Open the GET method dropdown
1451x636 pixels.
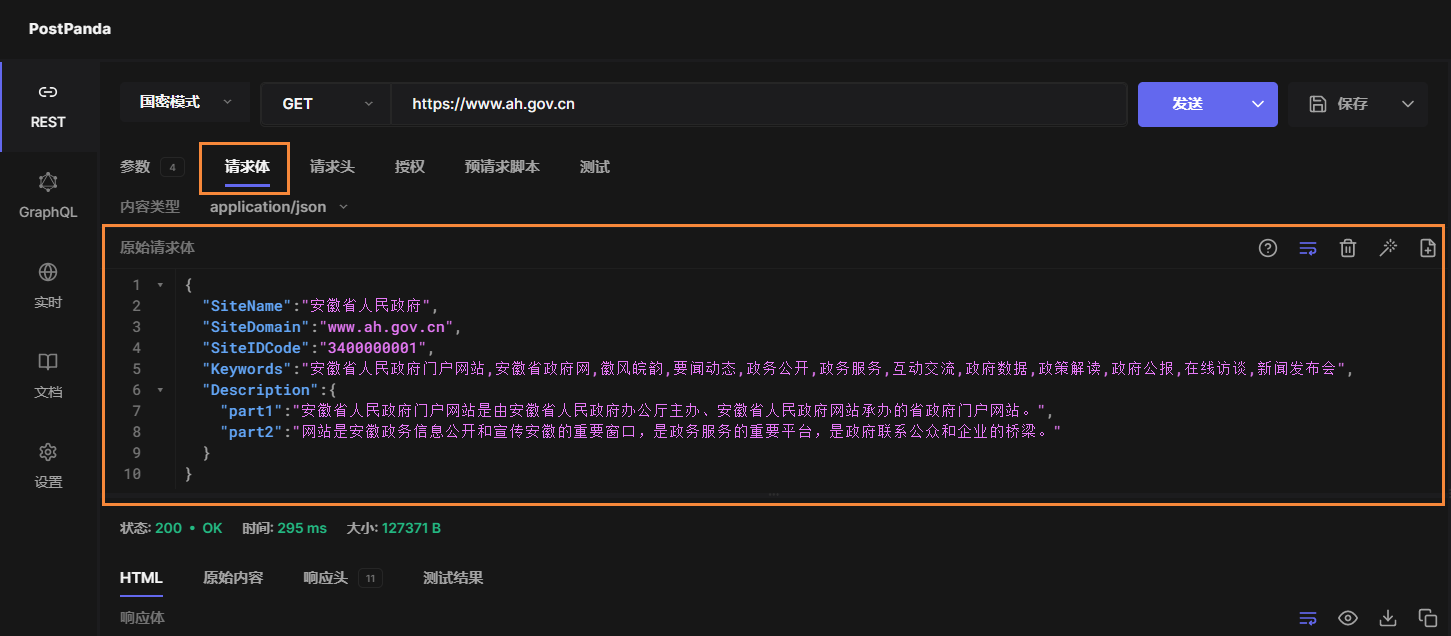324,103
